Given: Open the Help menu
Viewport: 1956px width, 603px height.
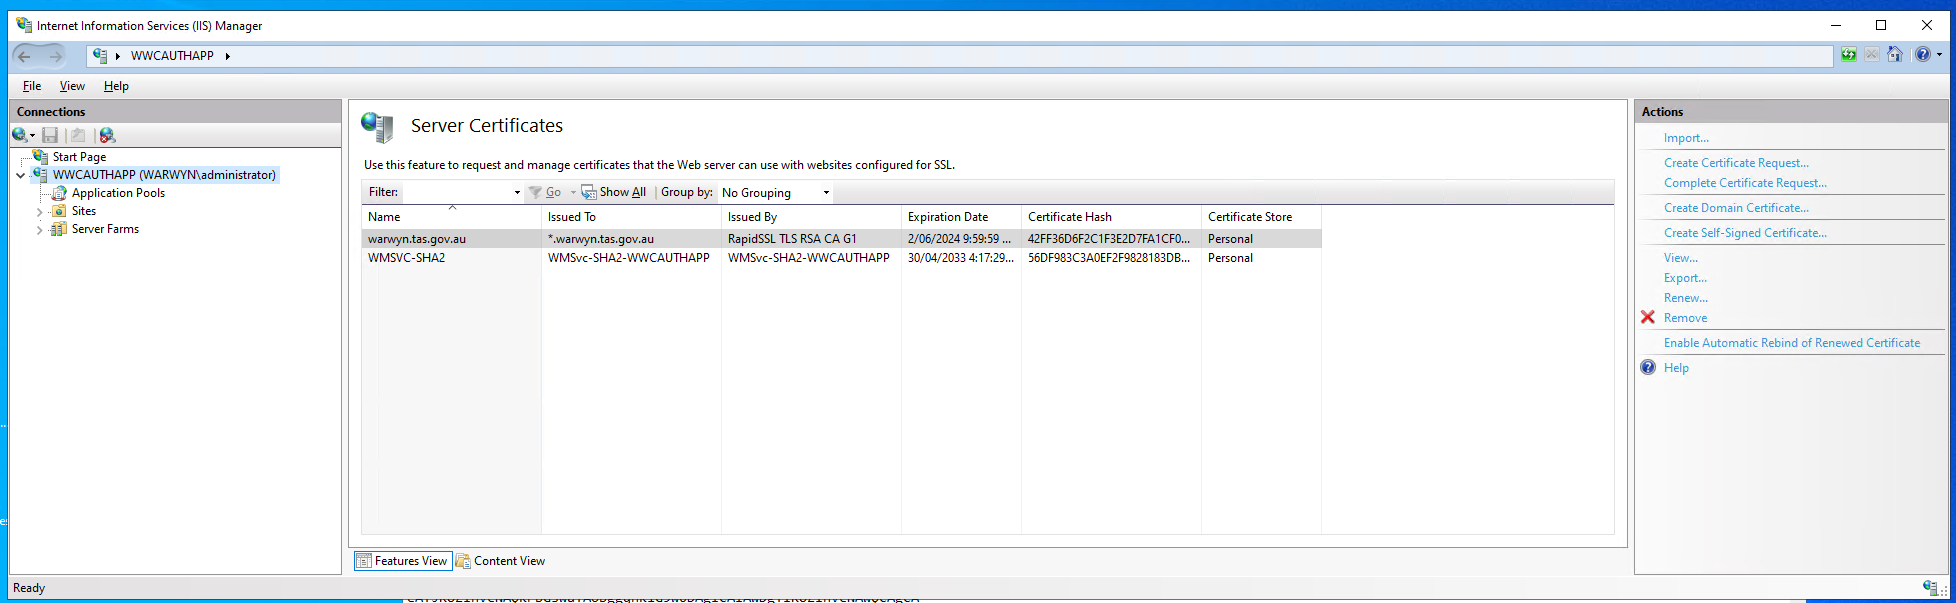Looking at the screenshot, I should pos(116,86).
